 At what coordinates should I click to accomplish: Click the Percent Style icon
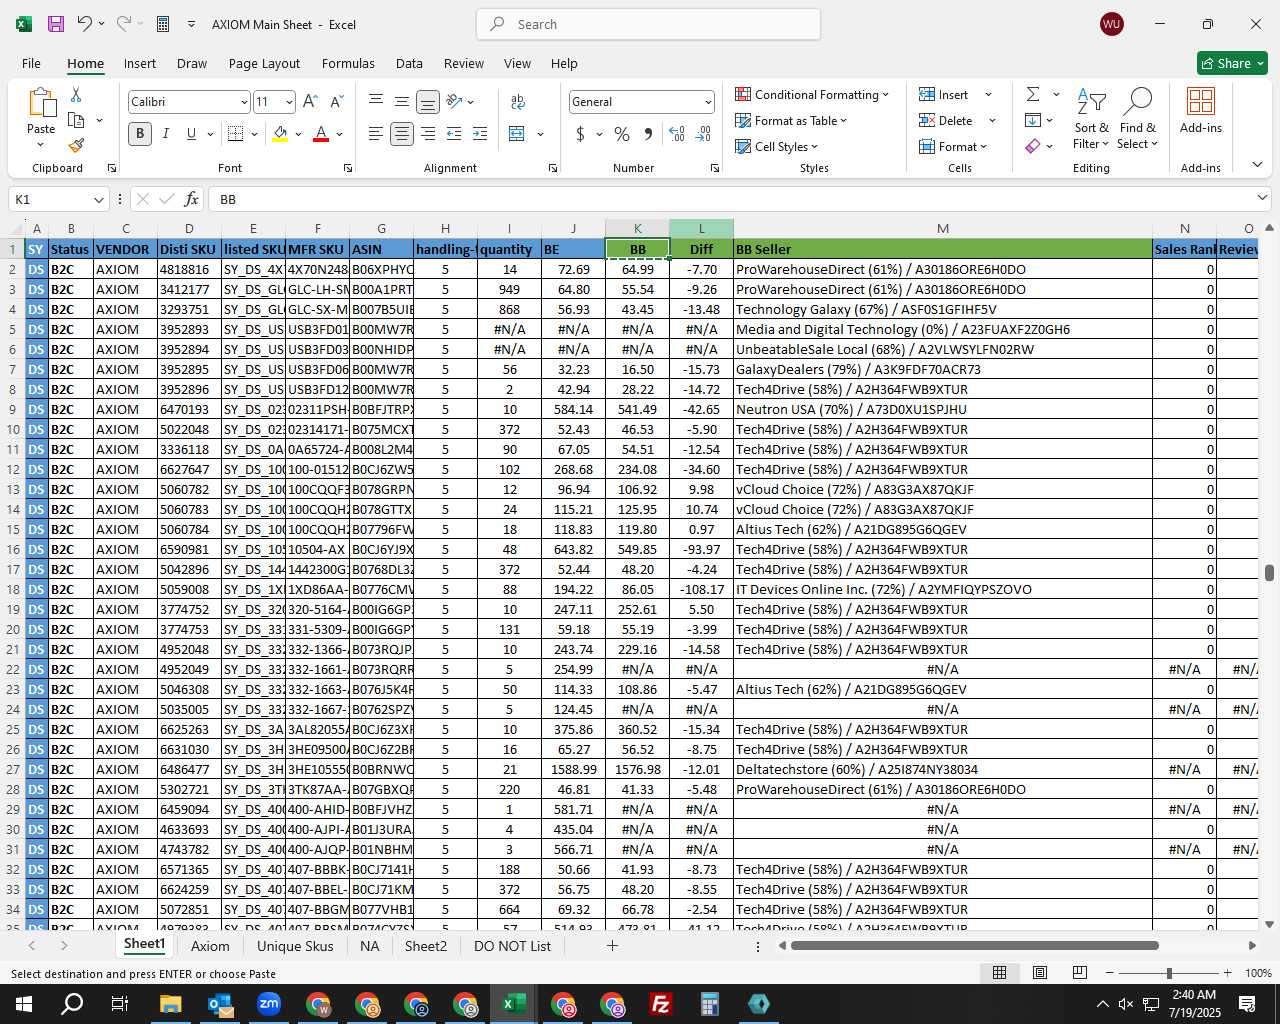point(622,134)
